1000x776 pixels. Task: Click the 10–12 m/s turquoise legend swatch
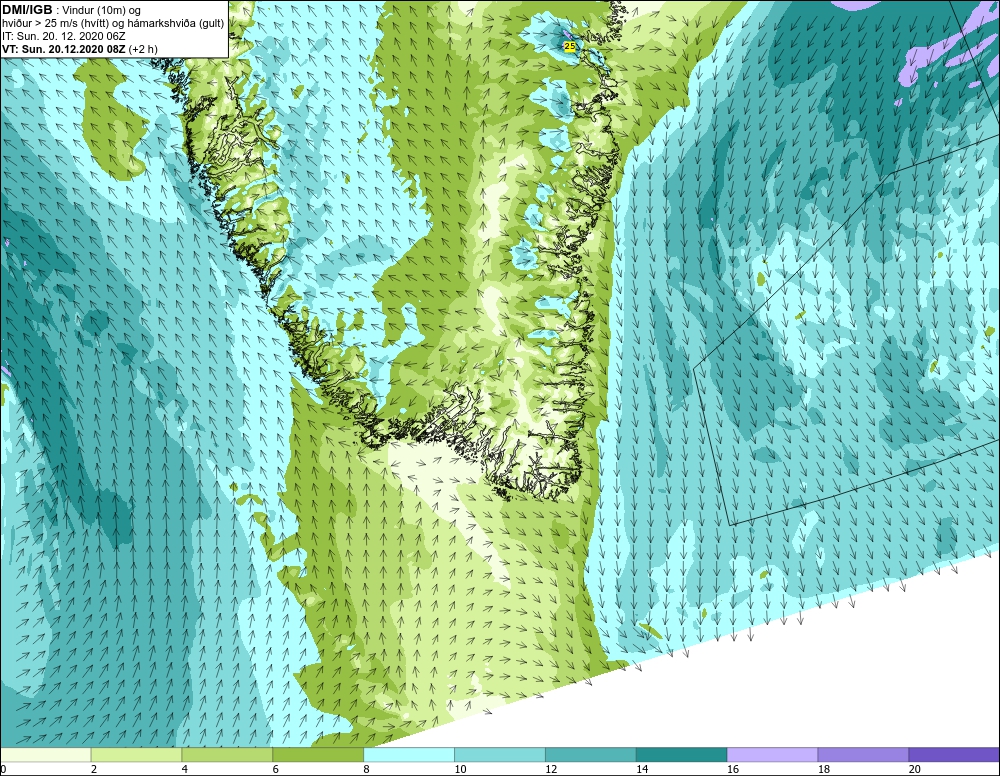tap(500, 755)
